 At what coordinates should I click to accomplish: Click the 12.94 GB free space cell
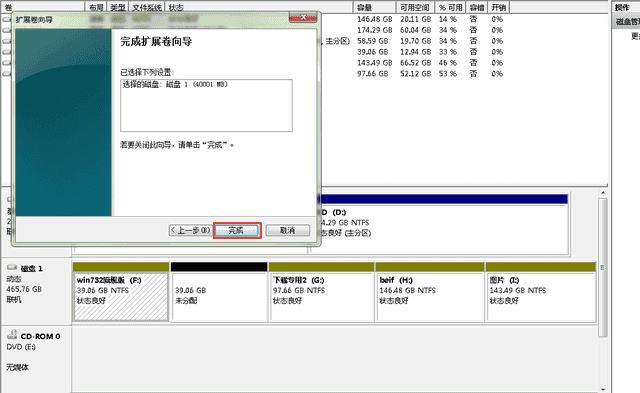tap(415, 52)
